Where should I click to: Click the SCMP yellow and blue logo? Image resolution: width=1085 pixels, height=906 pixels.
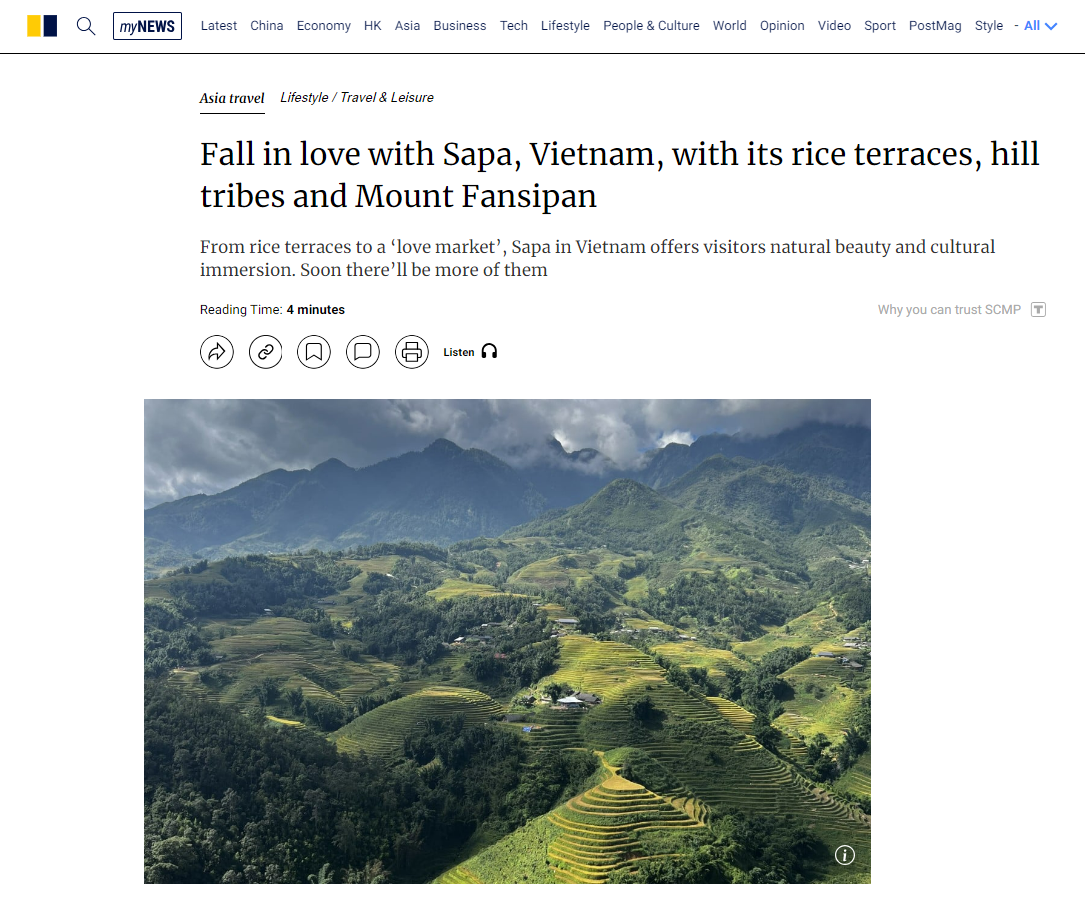[42, 26]
